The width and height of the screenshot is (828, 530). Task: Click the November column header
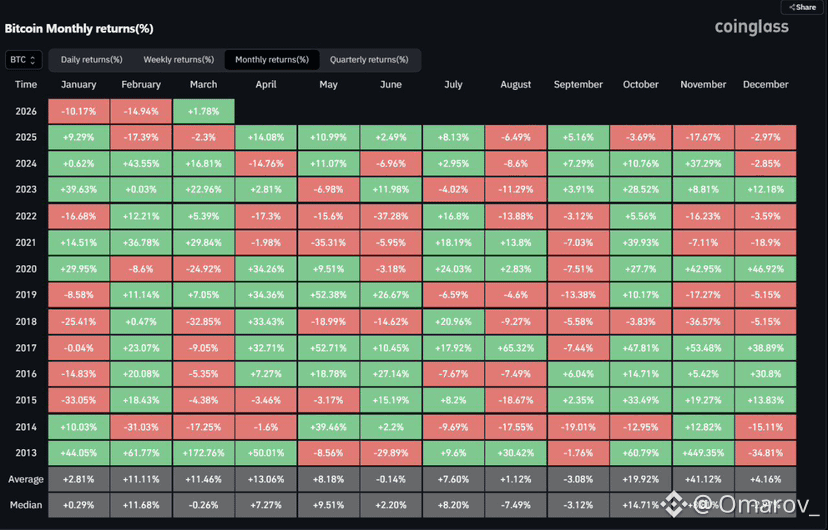coord(703,84)
